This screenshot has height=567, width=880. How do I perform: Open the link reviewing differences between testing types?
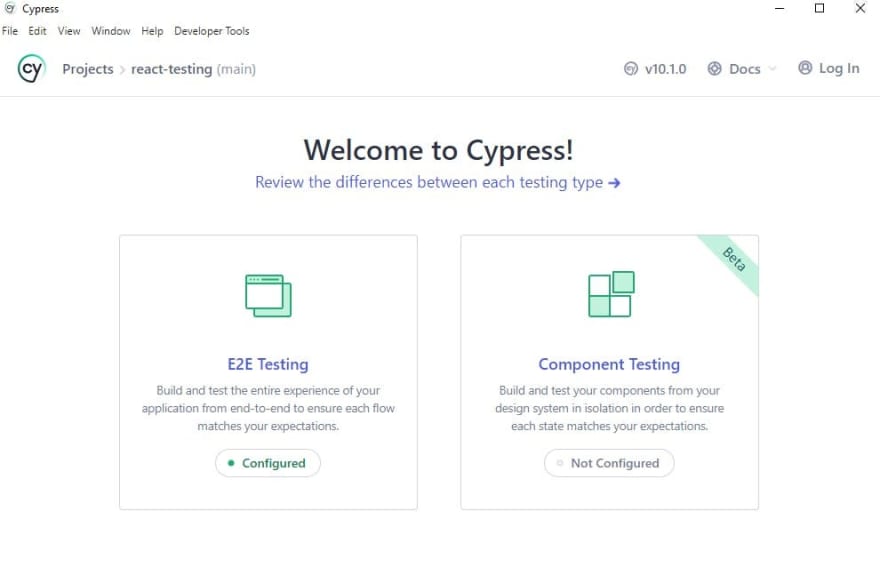pos(438,182)
